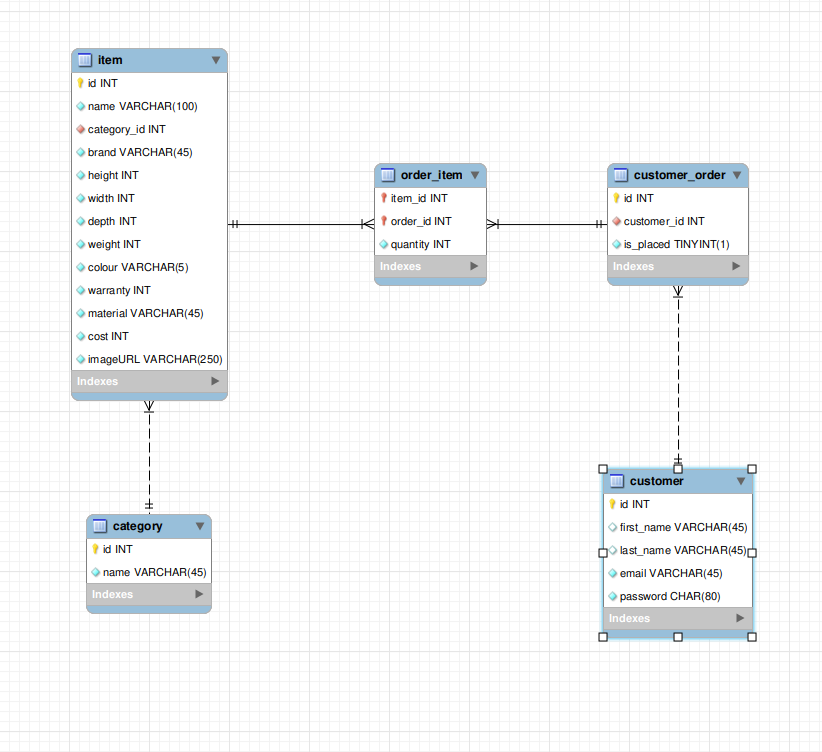
Task: Collapse the category table with header arrow
Action: [200, 526]
